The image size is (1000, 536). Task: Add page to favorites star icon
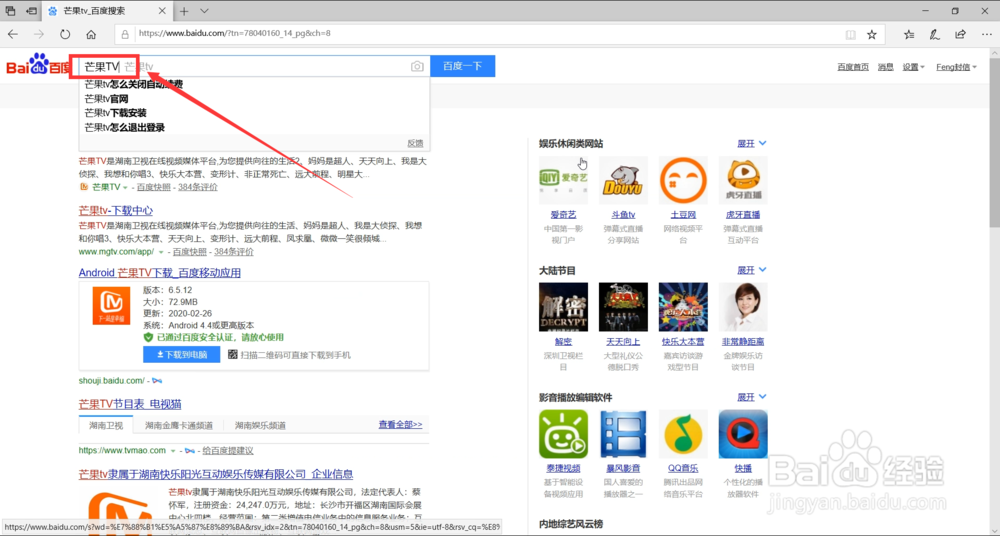pyautogui.click(x=872, y=34)
